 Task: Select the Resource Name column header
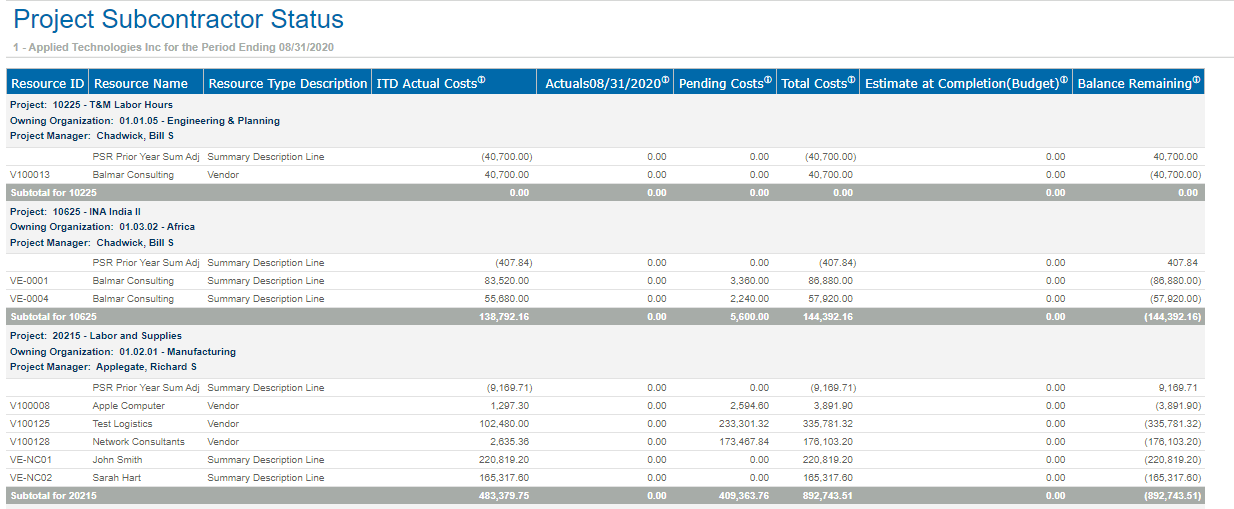click(x=141, y=84)
